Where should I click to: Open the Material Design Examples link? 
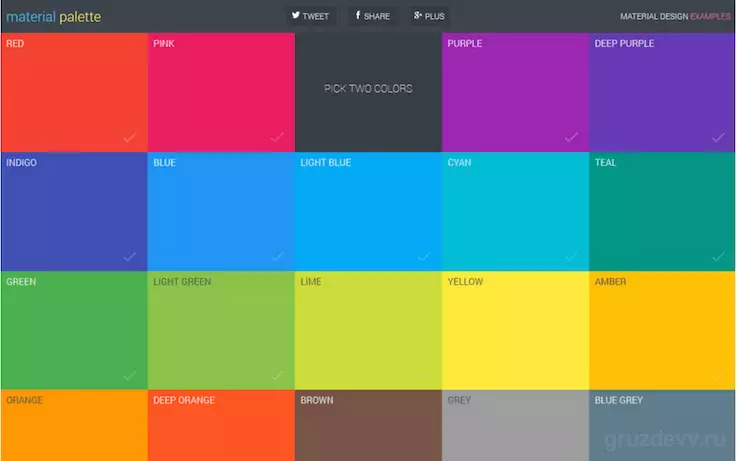point(675,16)
